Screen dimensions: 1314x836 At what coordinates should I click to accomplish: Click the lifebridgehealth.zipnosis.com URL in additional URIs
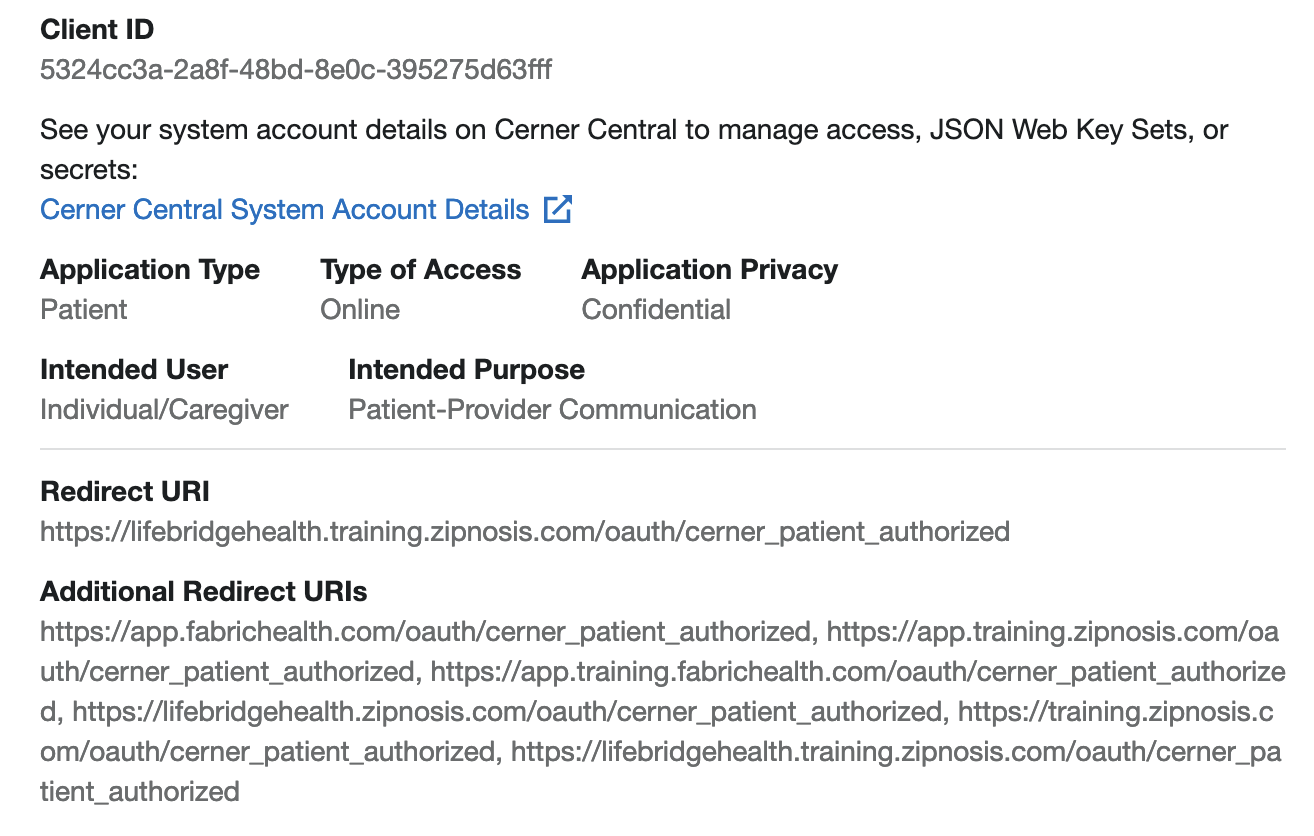pos(505,712)
